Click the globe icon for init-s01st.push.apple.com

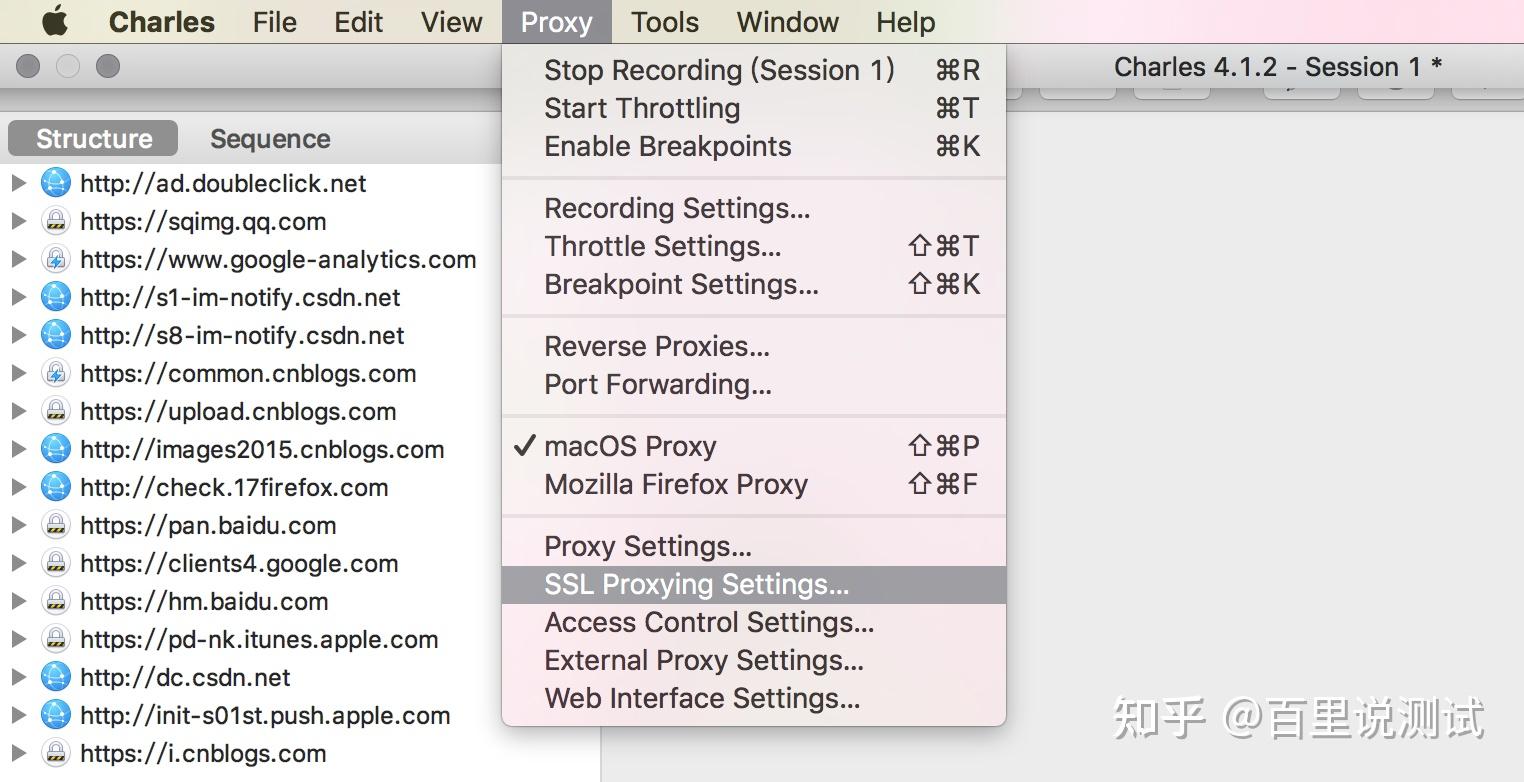56,715
